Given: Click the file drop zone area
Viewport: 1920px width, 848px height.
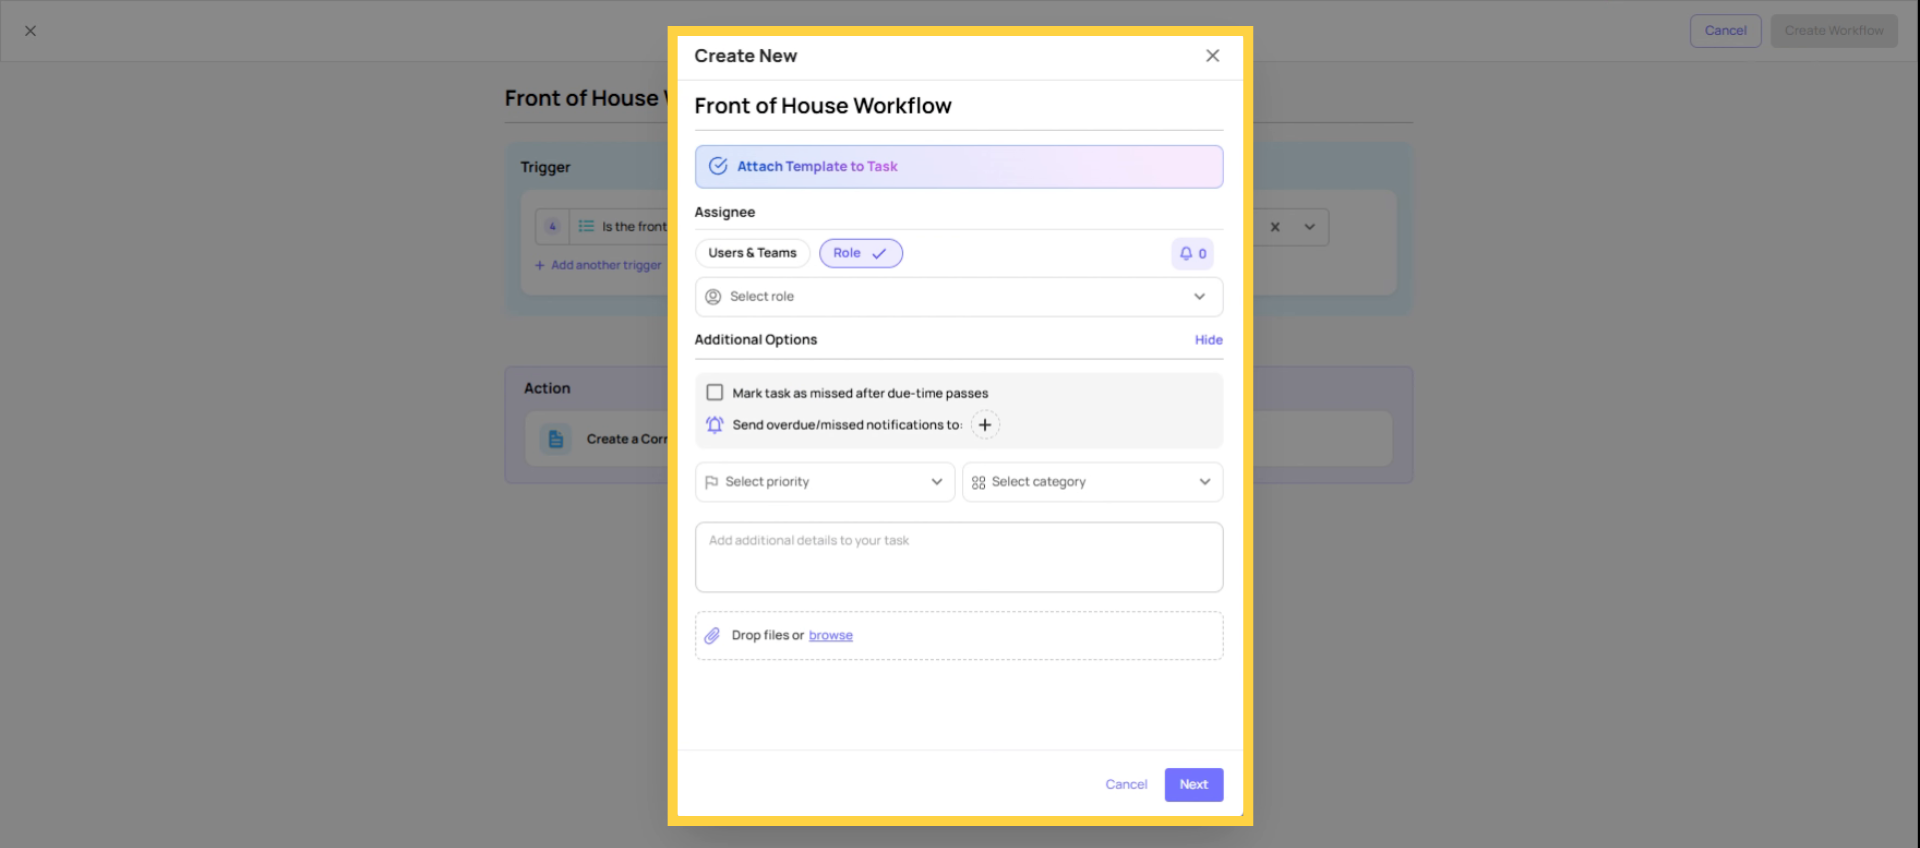Looking at the screenshot, I should tap(958, 636).
